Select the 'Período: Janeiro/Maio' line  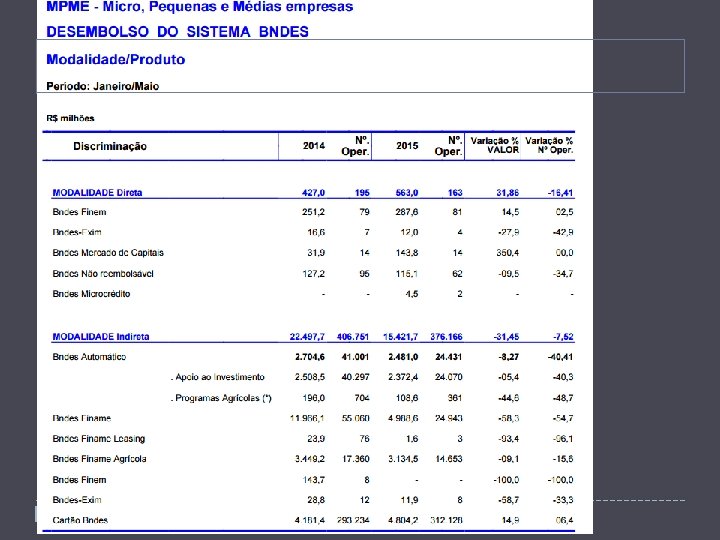click(x=102, y=86)
